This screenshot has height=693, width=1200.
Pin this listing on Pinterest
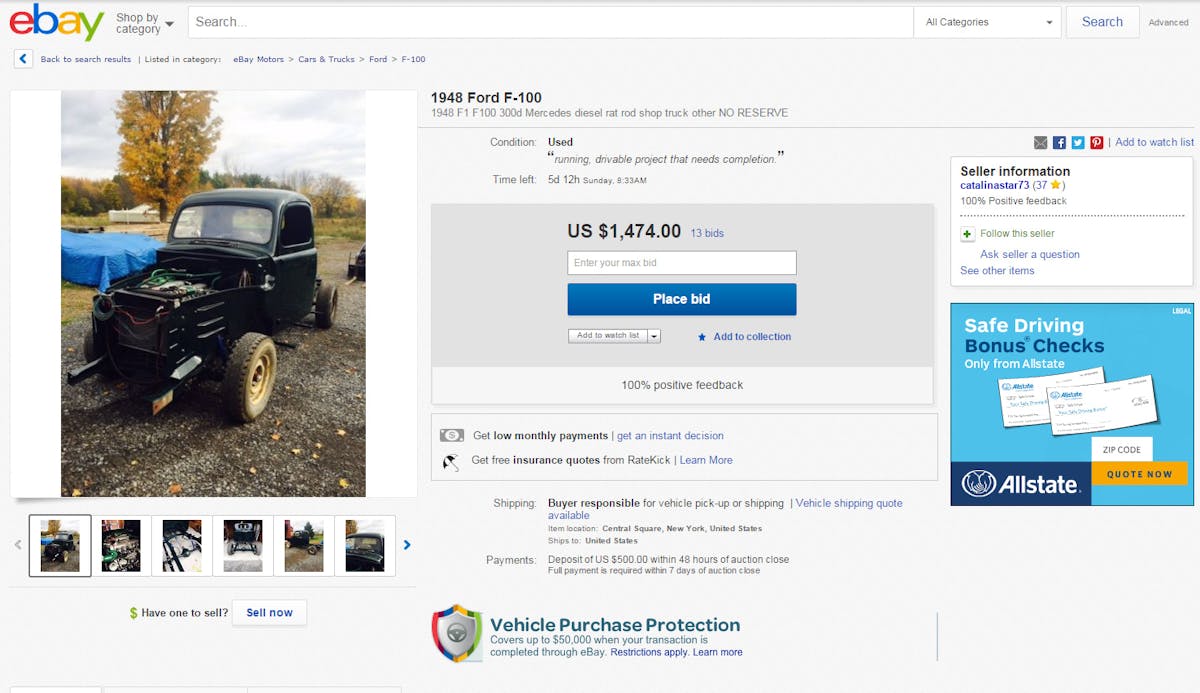[1097, 143]
